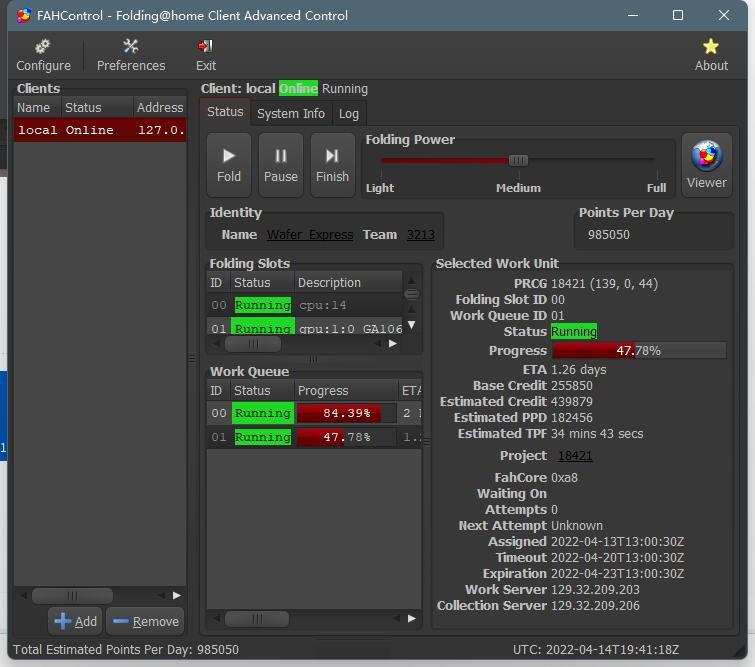Open Preferences from the toolbar
The width and height of the screenshot is (755, 667).
click(130, 55)
